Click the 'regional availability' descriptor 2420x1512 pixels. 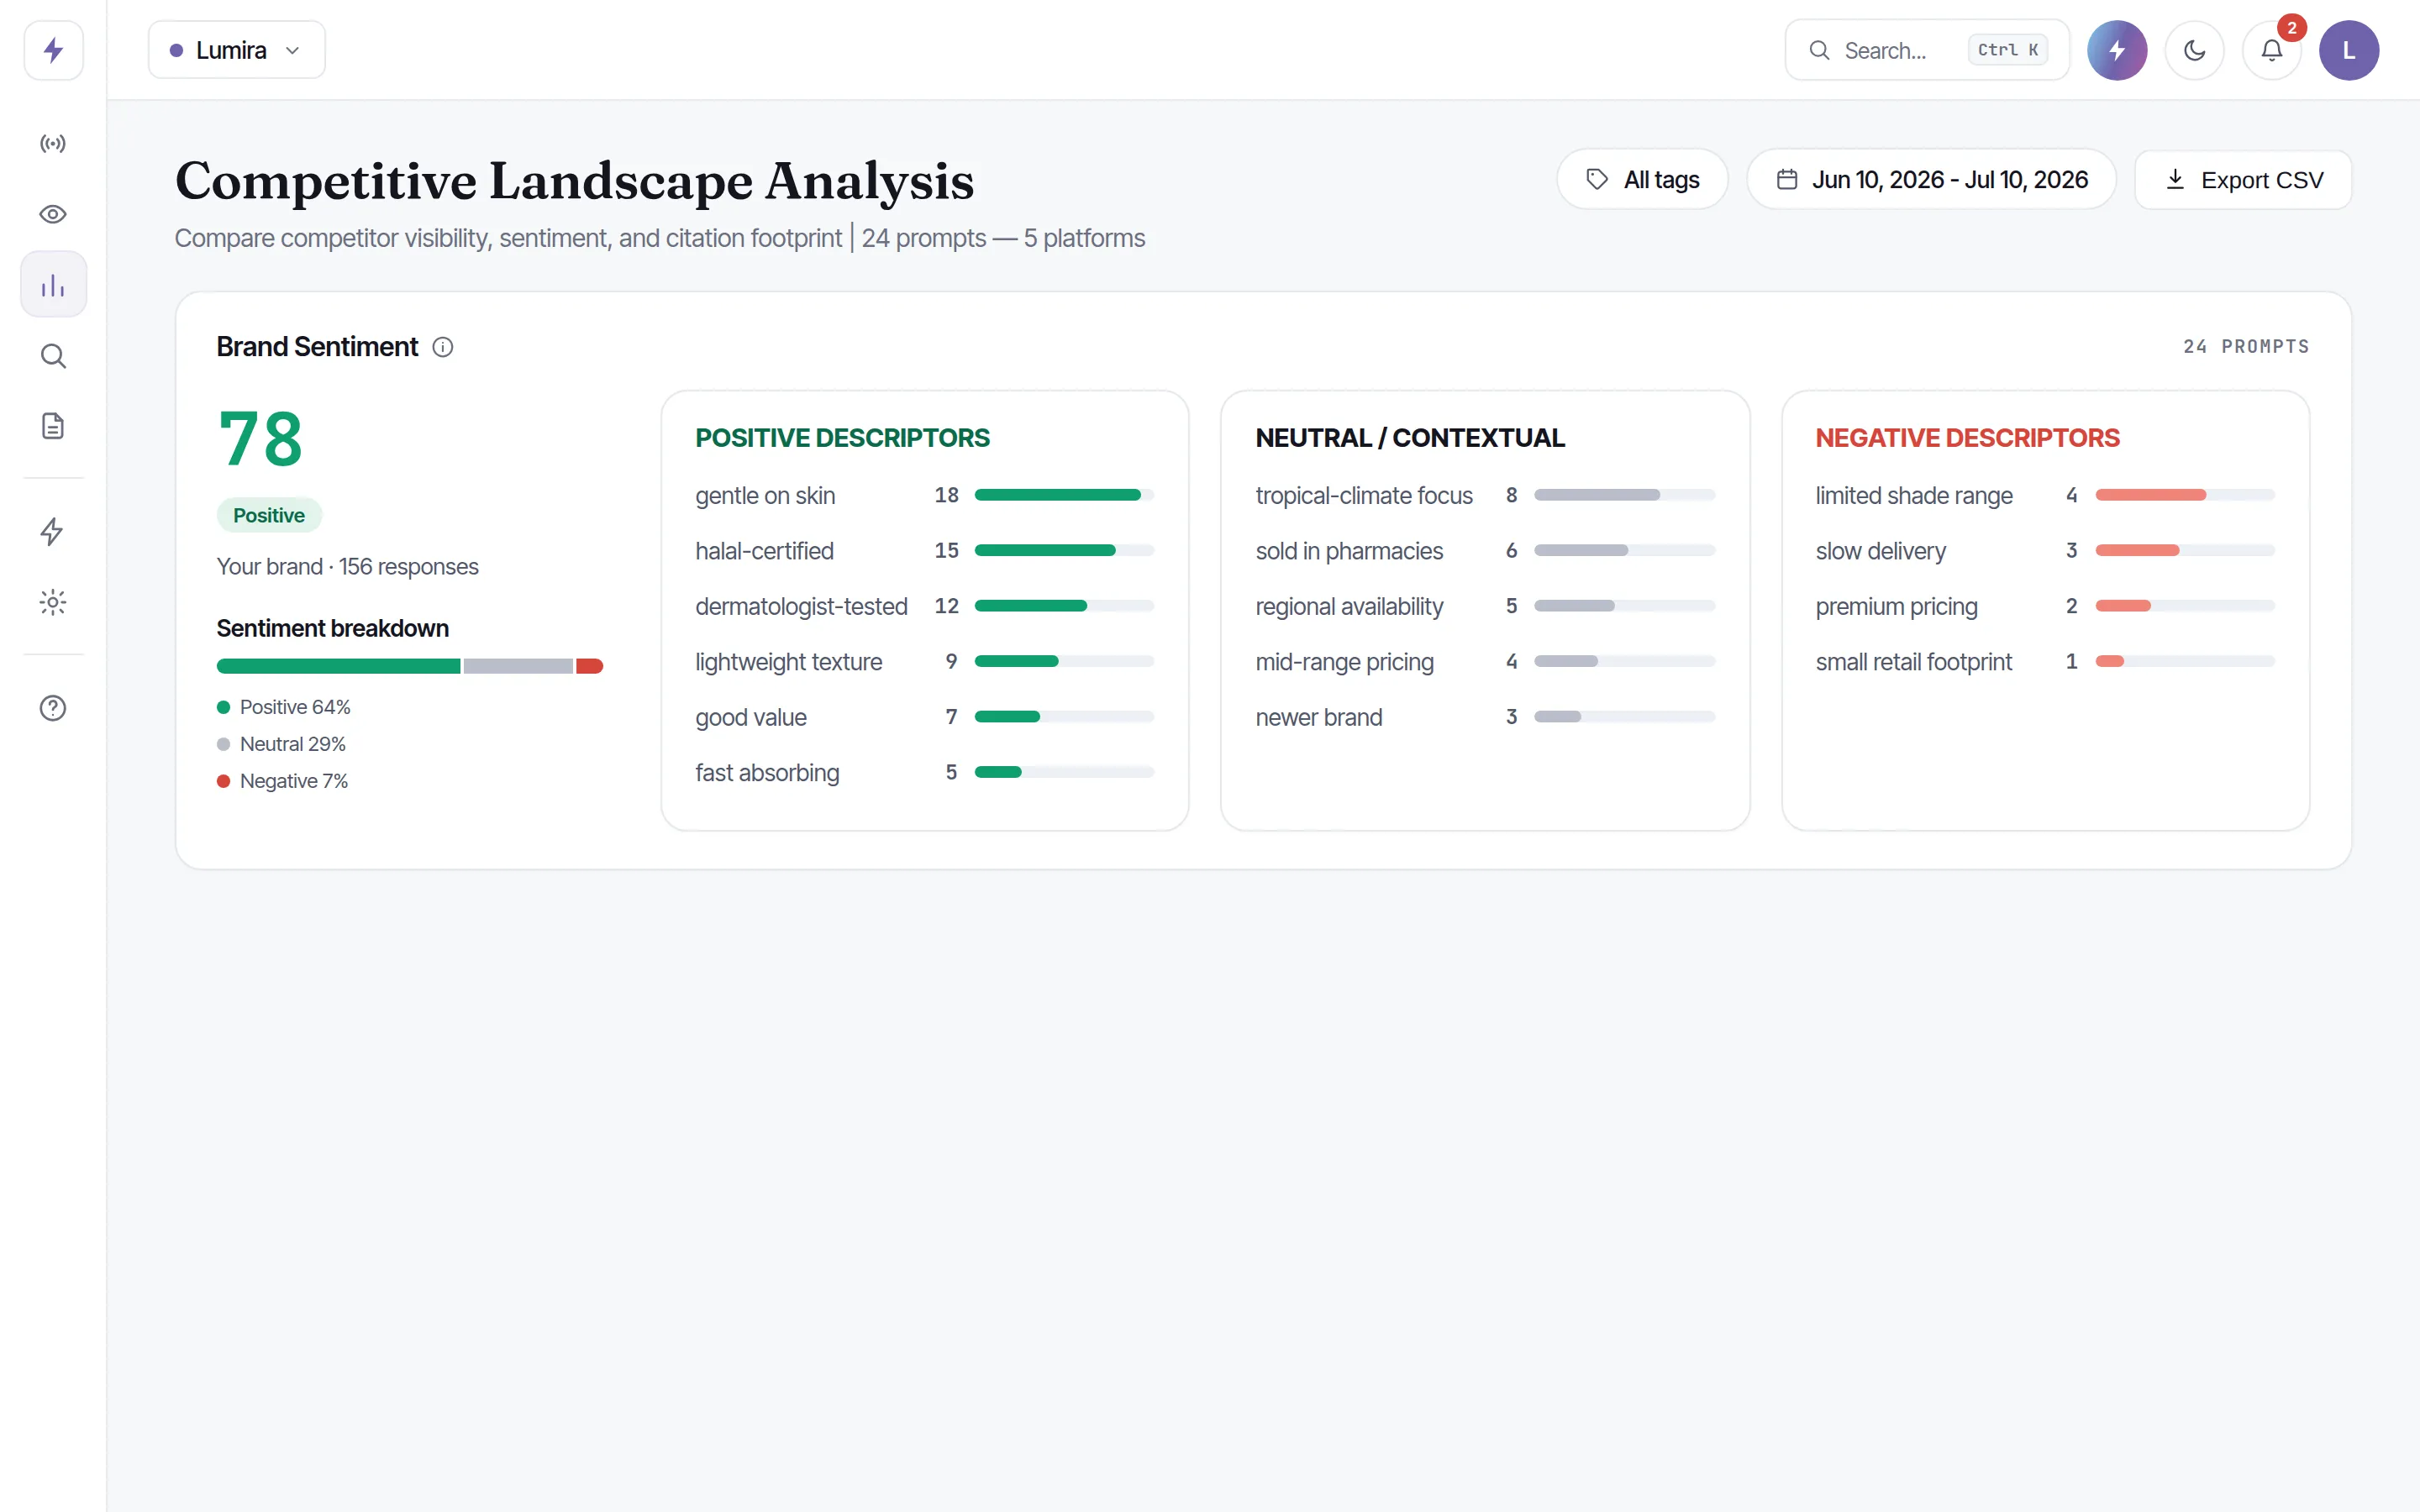pos(1349,606)
